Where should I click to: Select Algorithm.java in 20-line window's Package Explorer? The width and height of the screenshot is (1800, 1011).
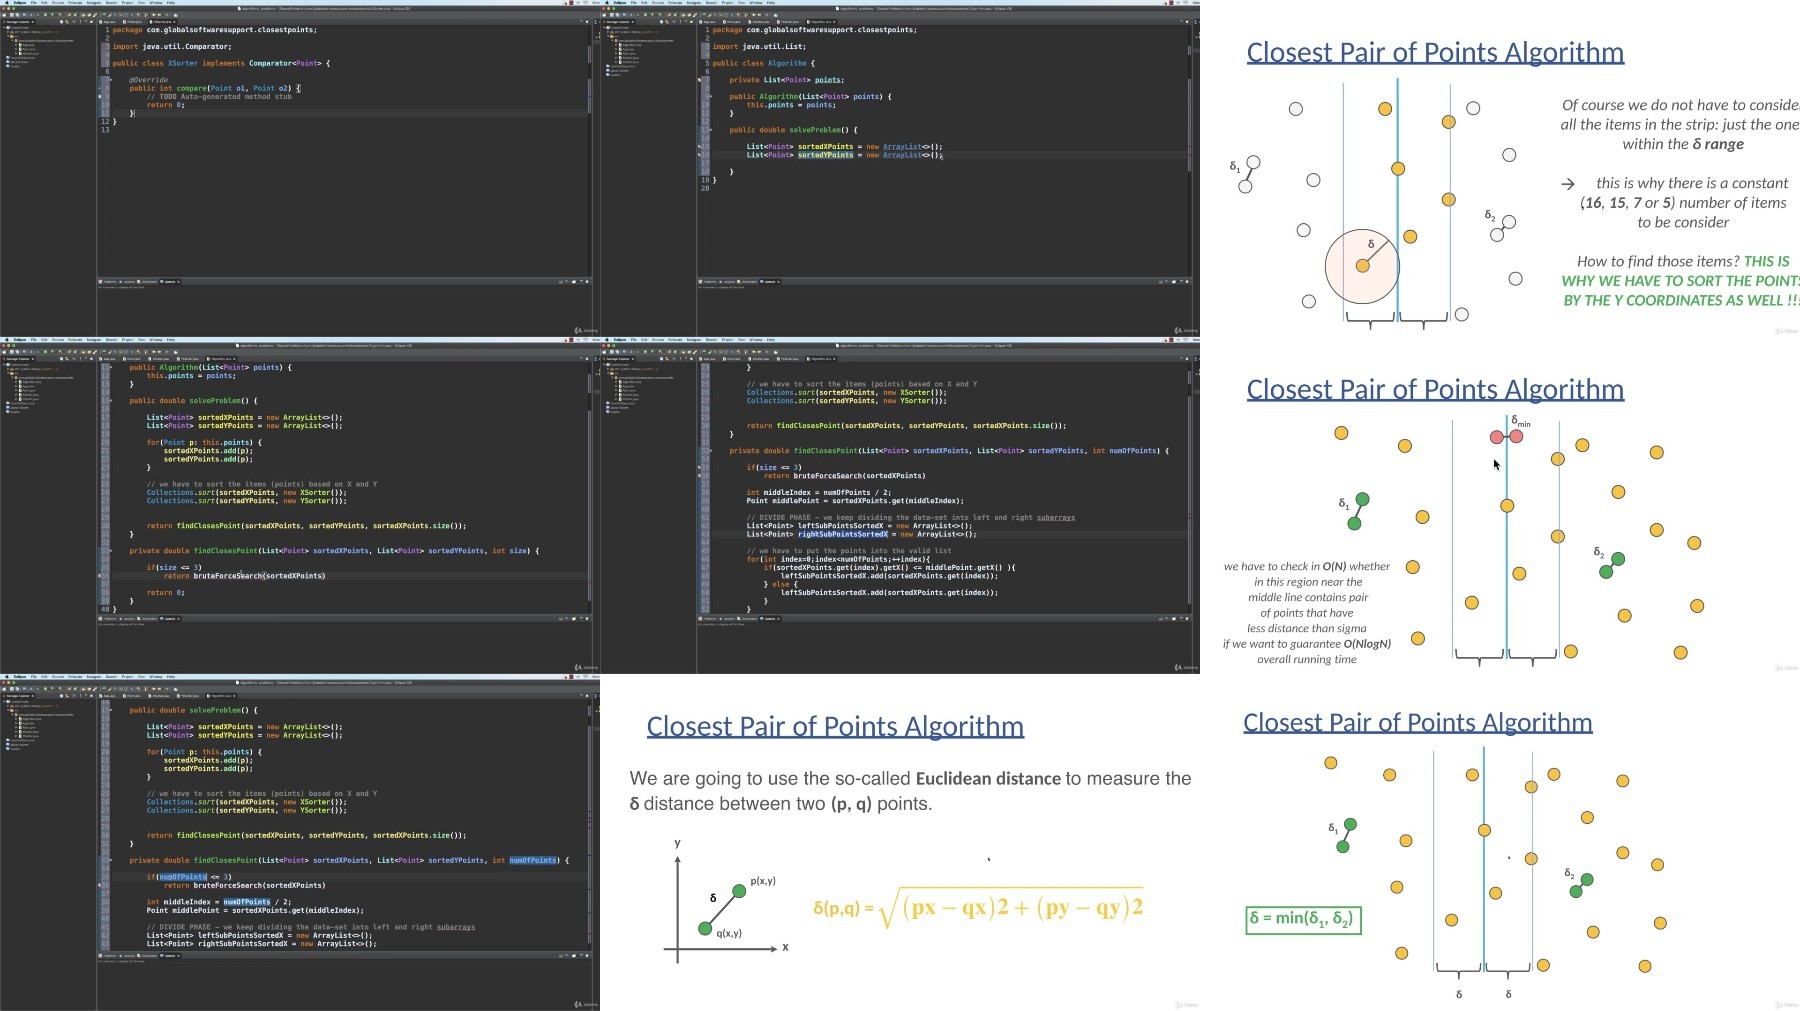coord(631,45)
